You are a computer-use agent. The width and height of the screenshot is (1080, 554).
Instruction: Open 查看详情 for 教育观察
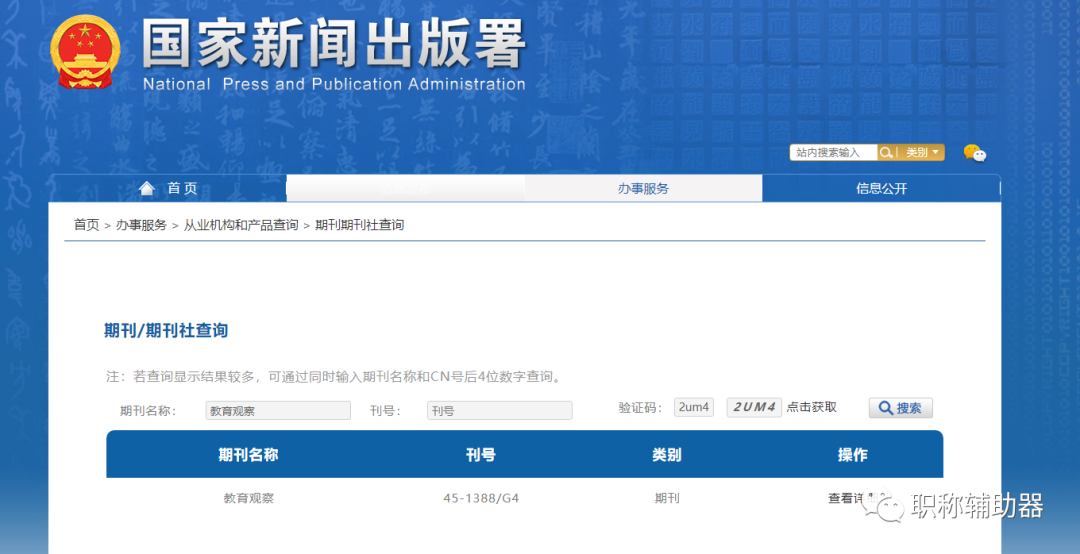click(x=851, y=497)
